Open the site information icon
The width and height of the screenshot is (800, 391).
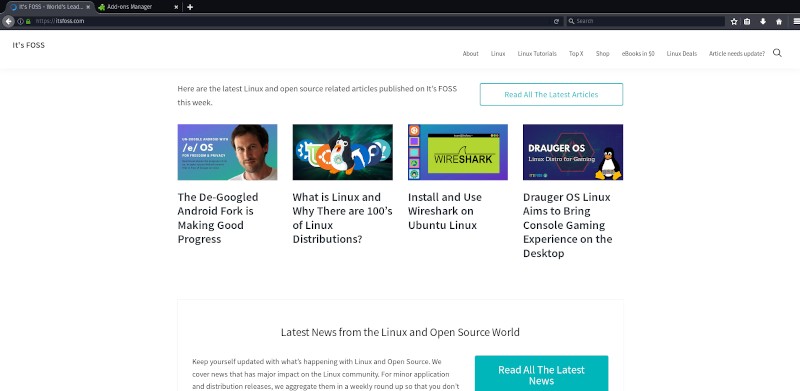point(20,21)
